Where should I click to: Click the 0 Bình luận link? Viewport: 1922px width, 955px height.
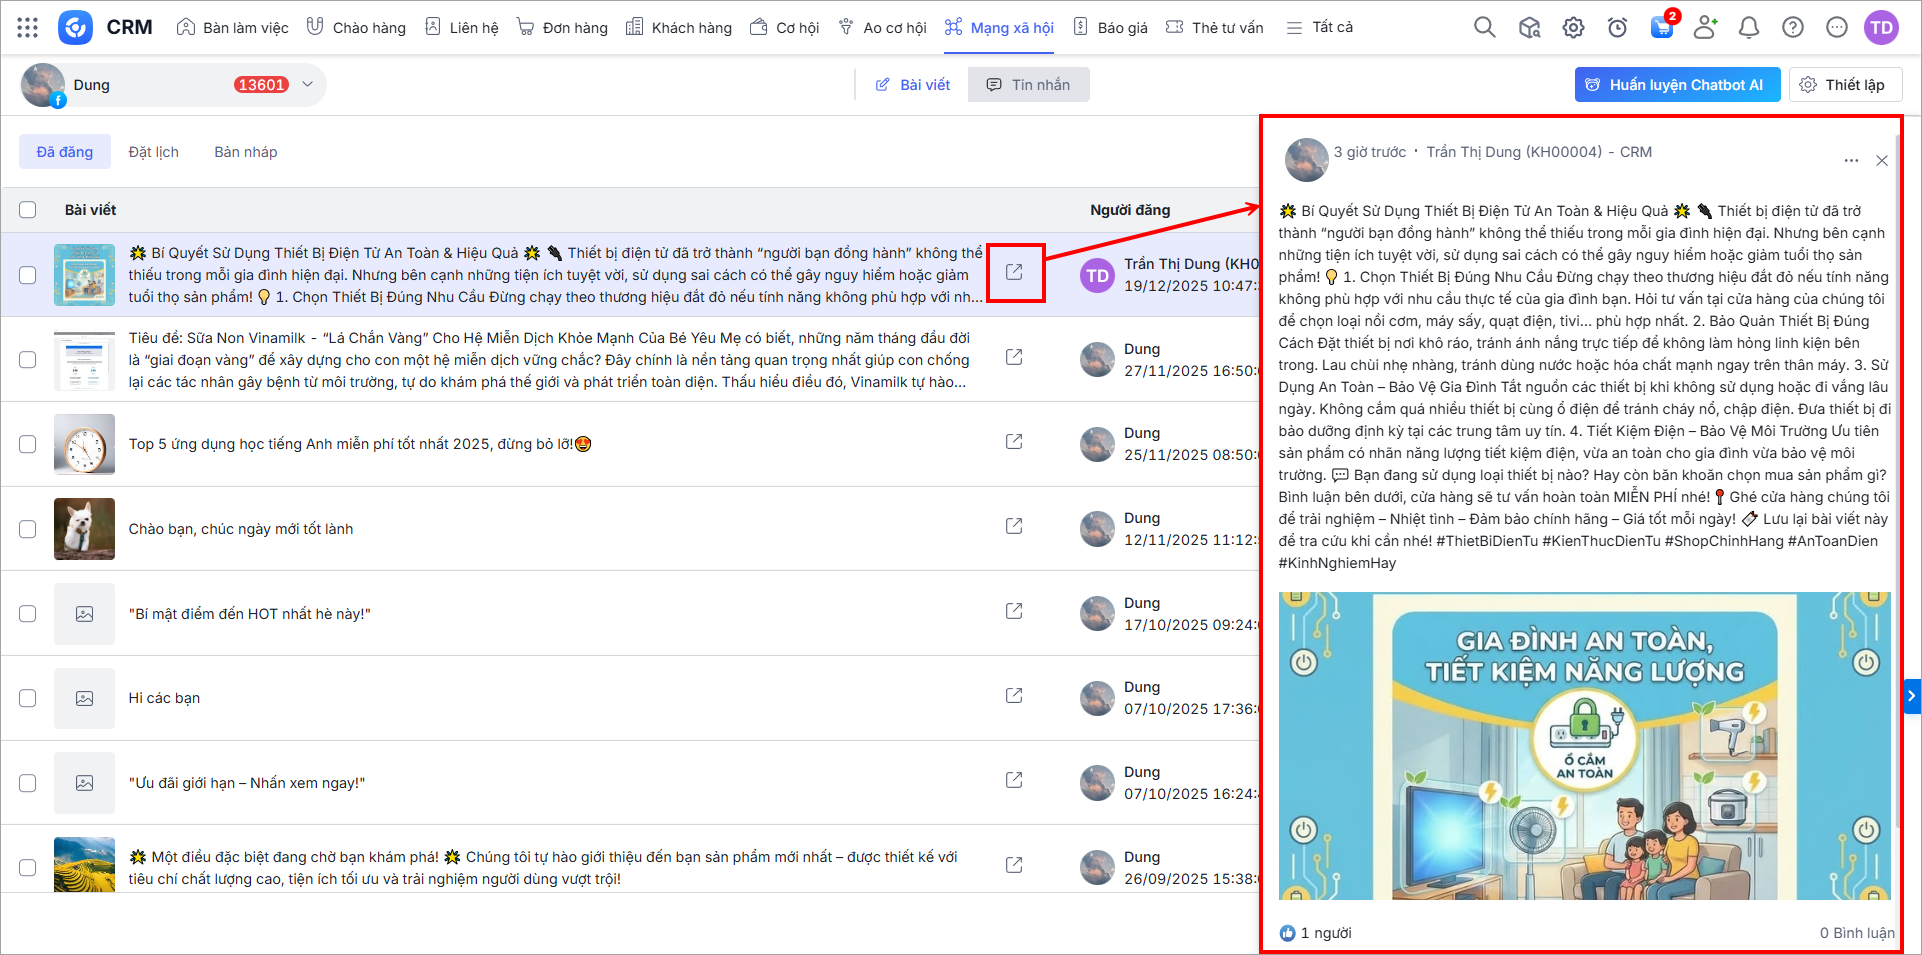click(1857, 933)
